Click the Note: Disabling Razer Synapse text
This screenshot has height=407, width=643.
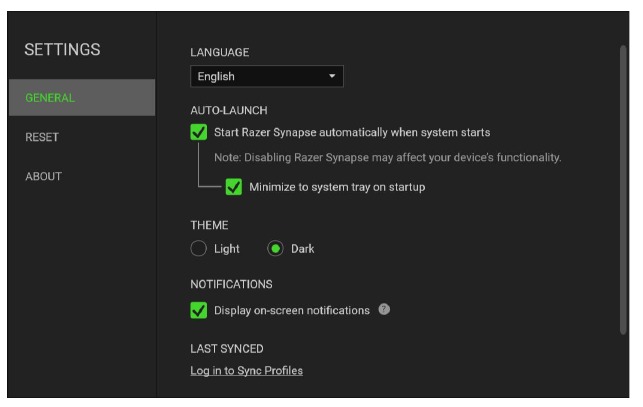tap(388, 158)
